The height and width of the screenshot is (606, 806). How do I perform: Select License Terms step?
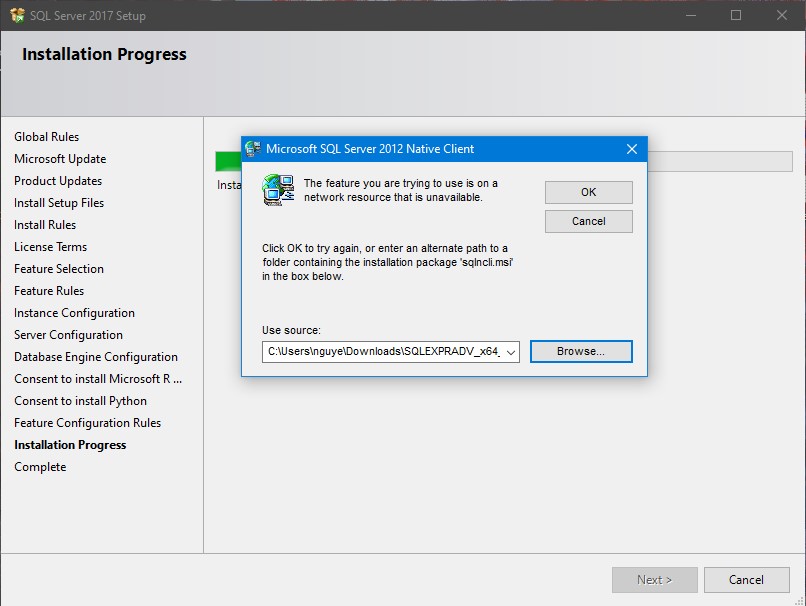coord(51,247)
